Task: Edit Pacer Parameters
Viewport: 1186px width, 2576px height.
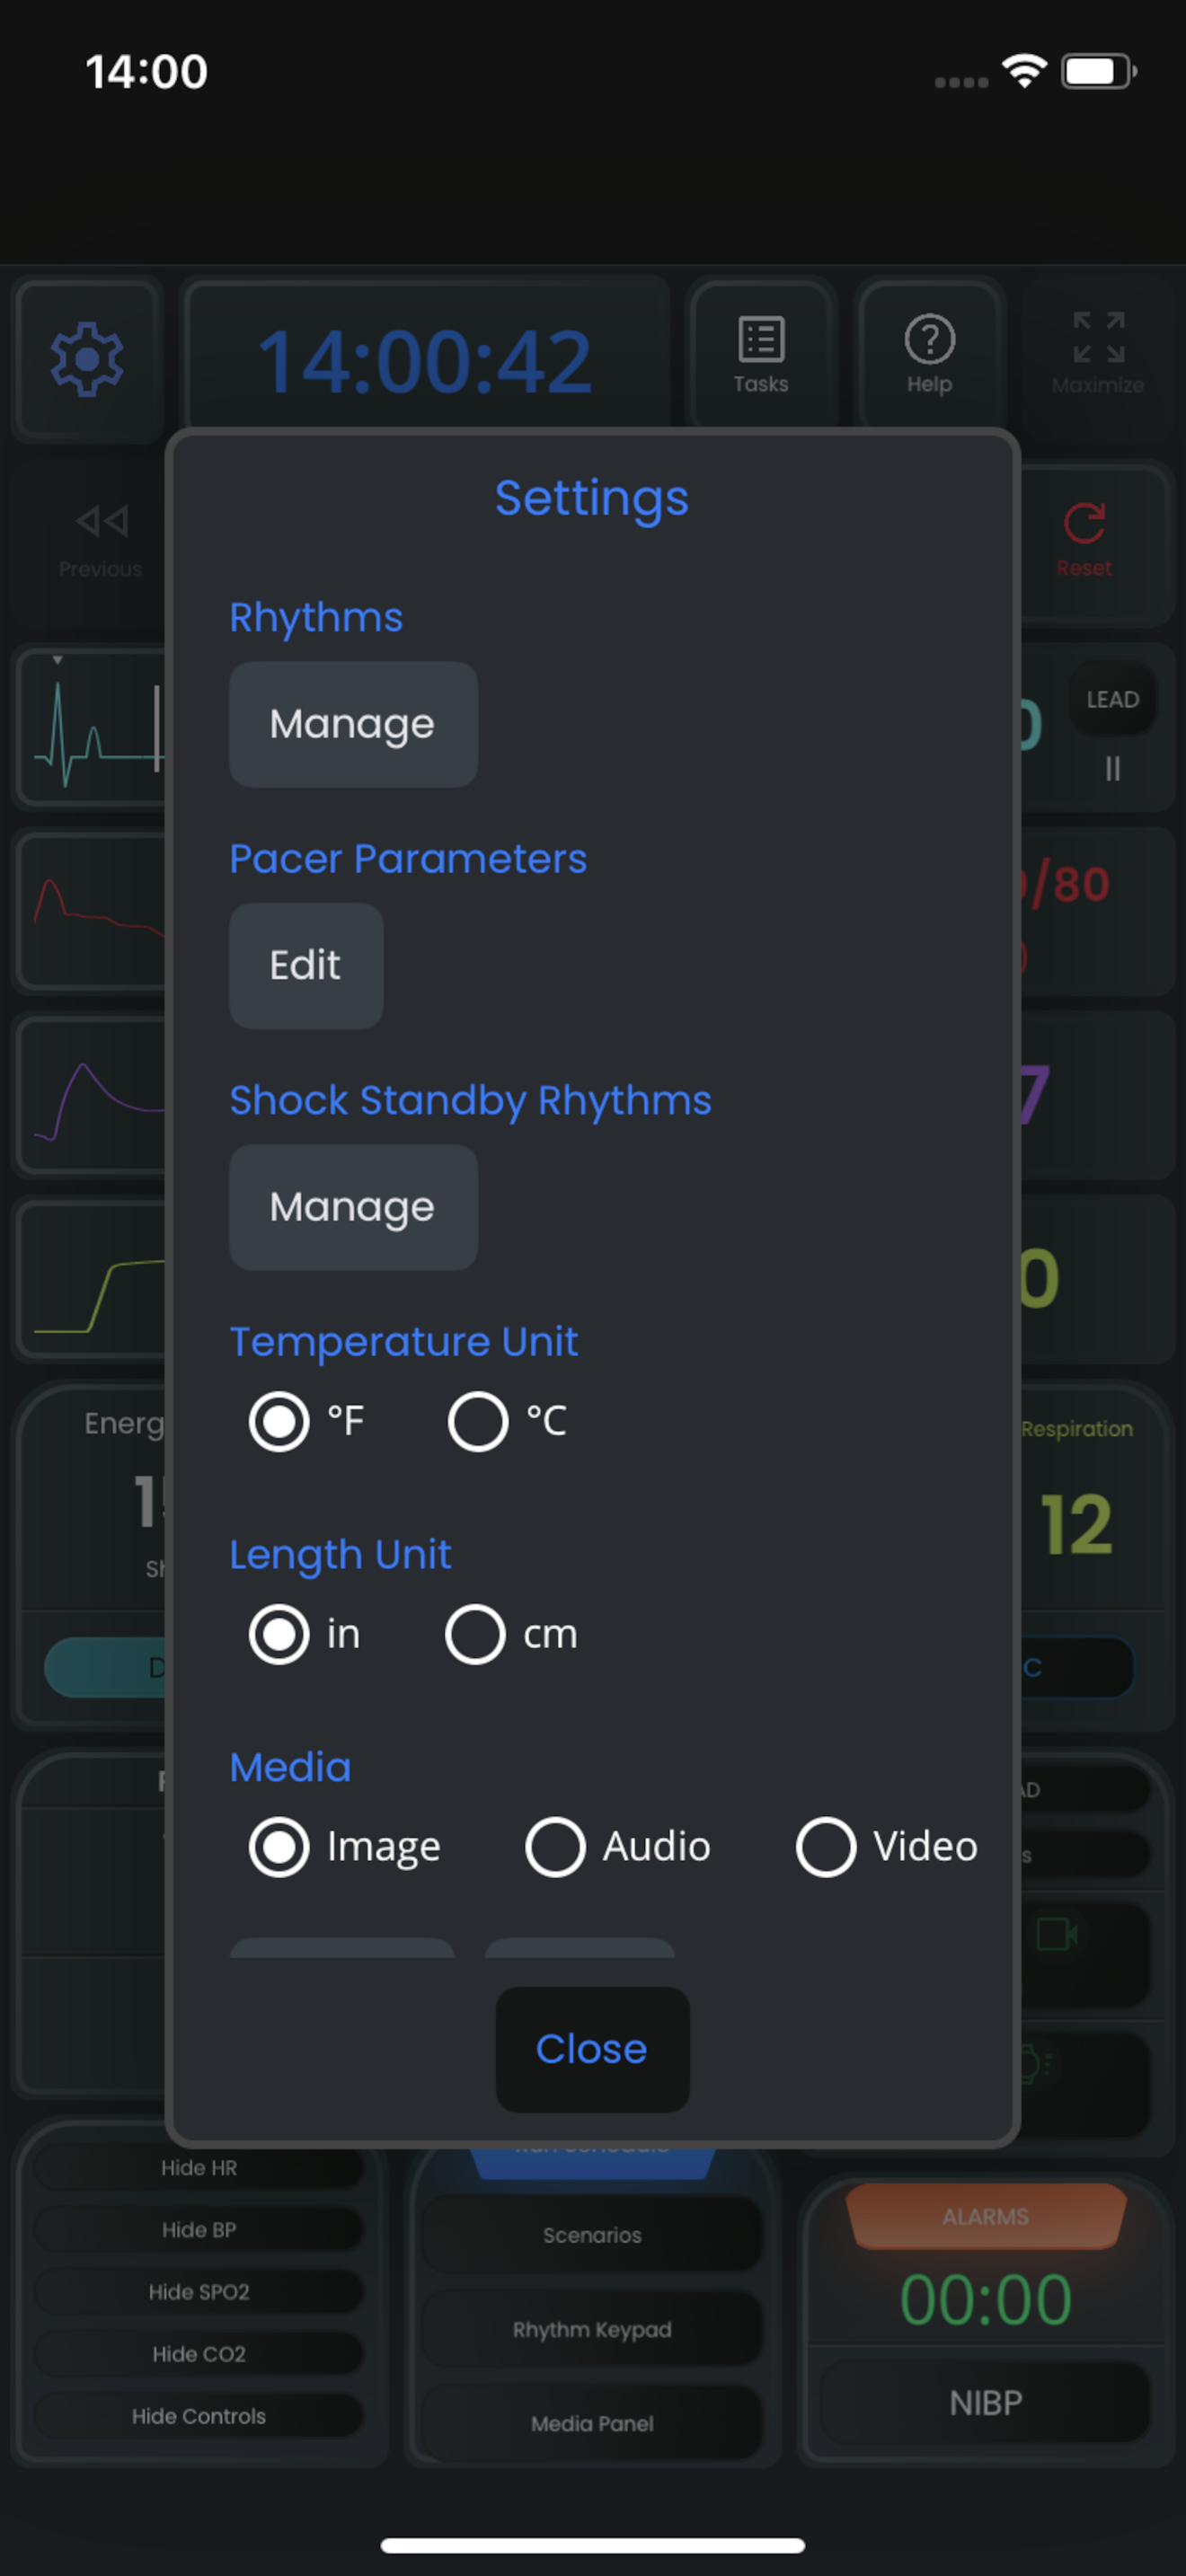Action: pos(306,966)
